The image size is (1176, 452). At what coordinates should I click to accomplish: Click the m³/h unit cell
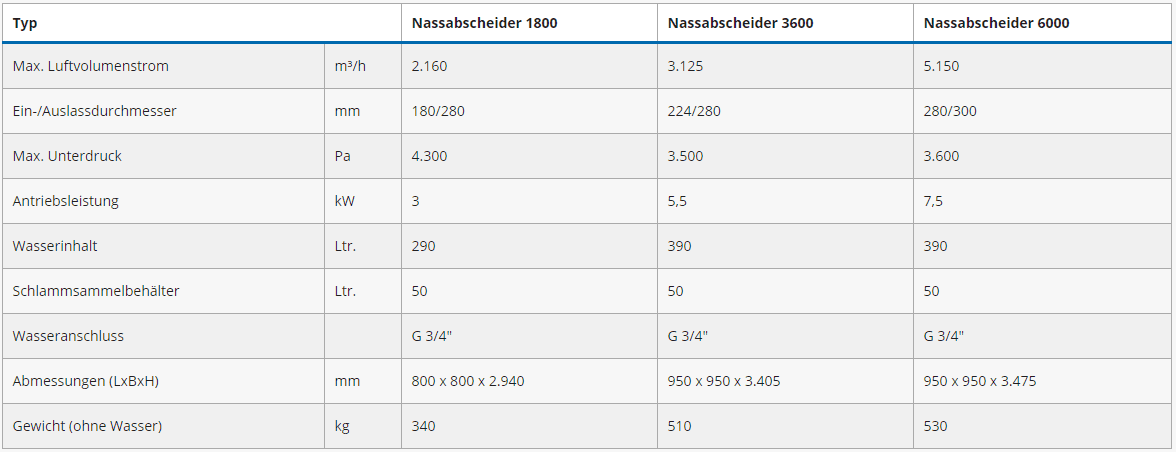click(348, 66)
